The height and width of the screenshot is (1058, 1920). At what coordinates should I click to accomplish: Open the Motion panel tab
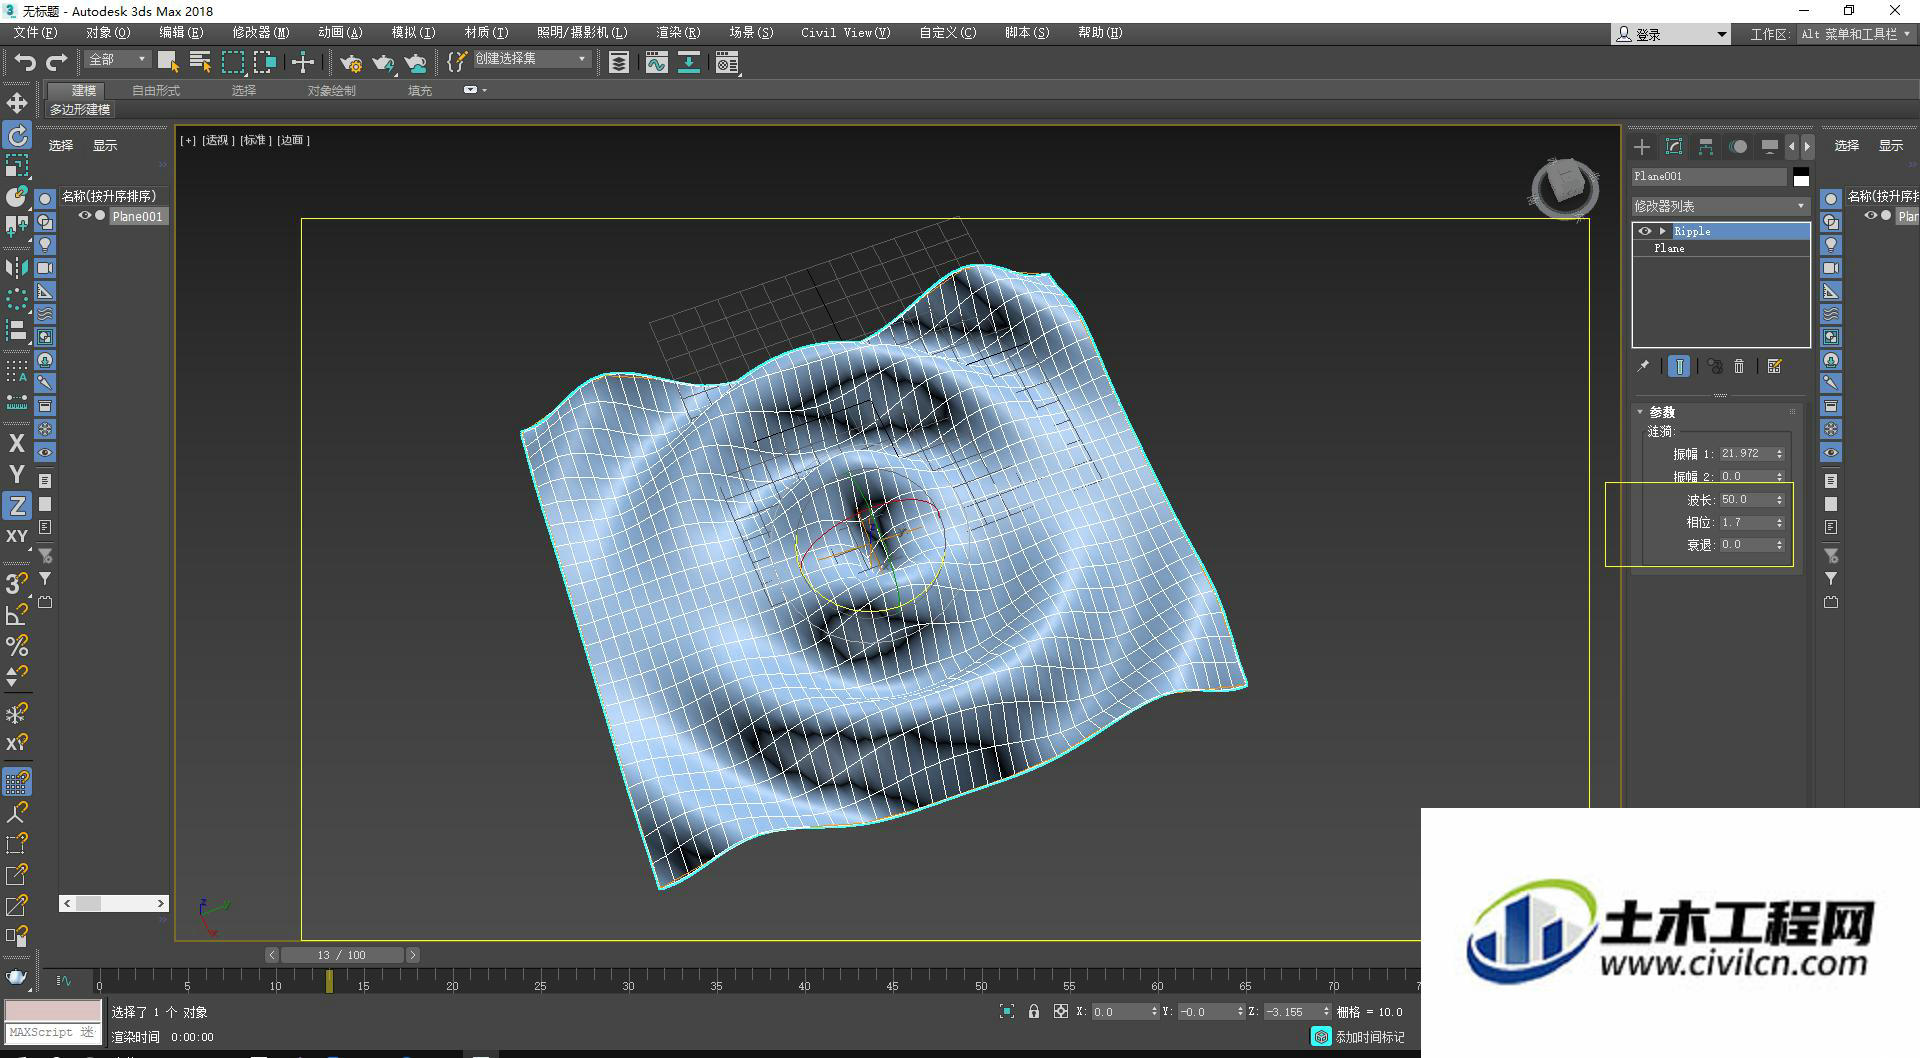(1738, 147)
